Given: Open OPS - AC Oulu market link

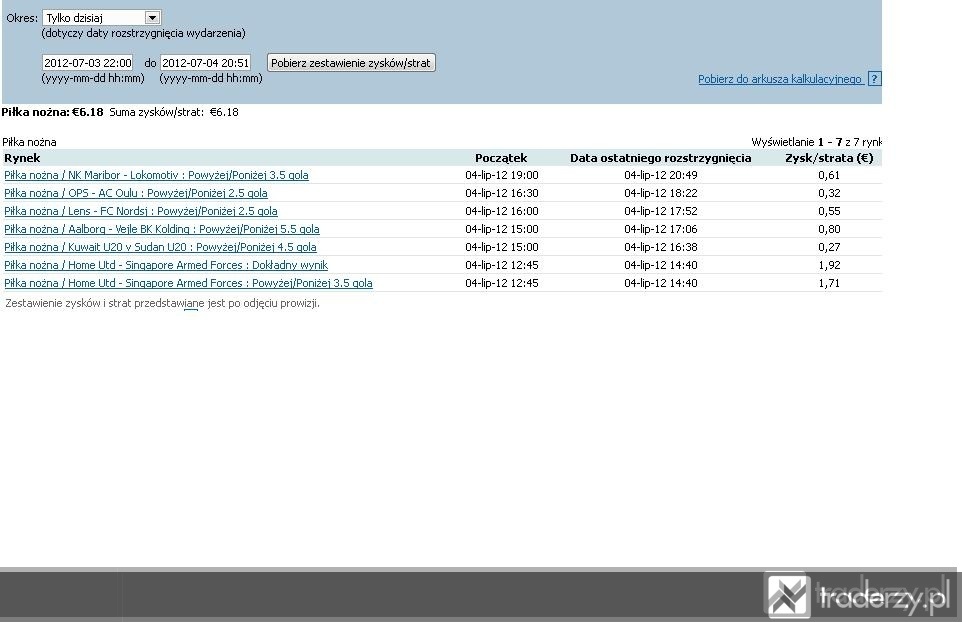Looking at the screenshot, I should pyautogui.click(x=136, y=193).
